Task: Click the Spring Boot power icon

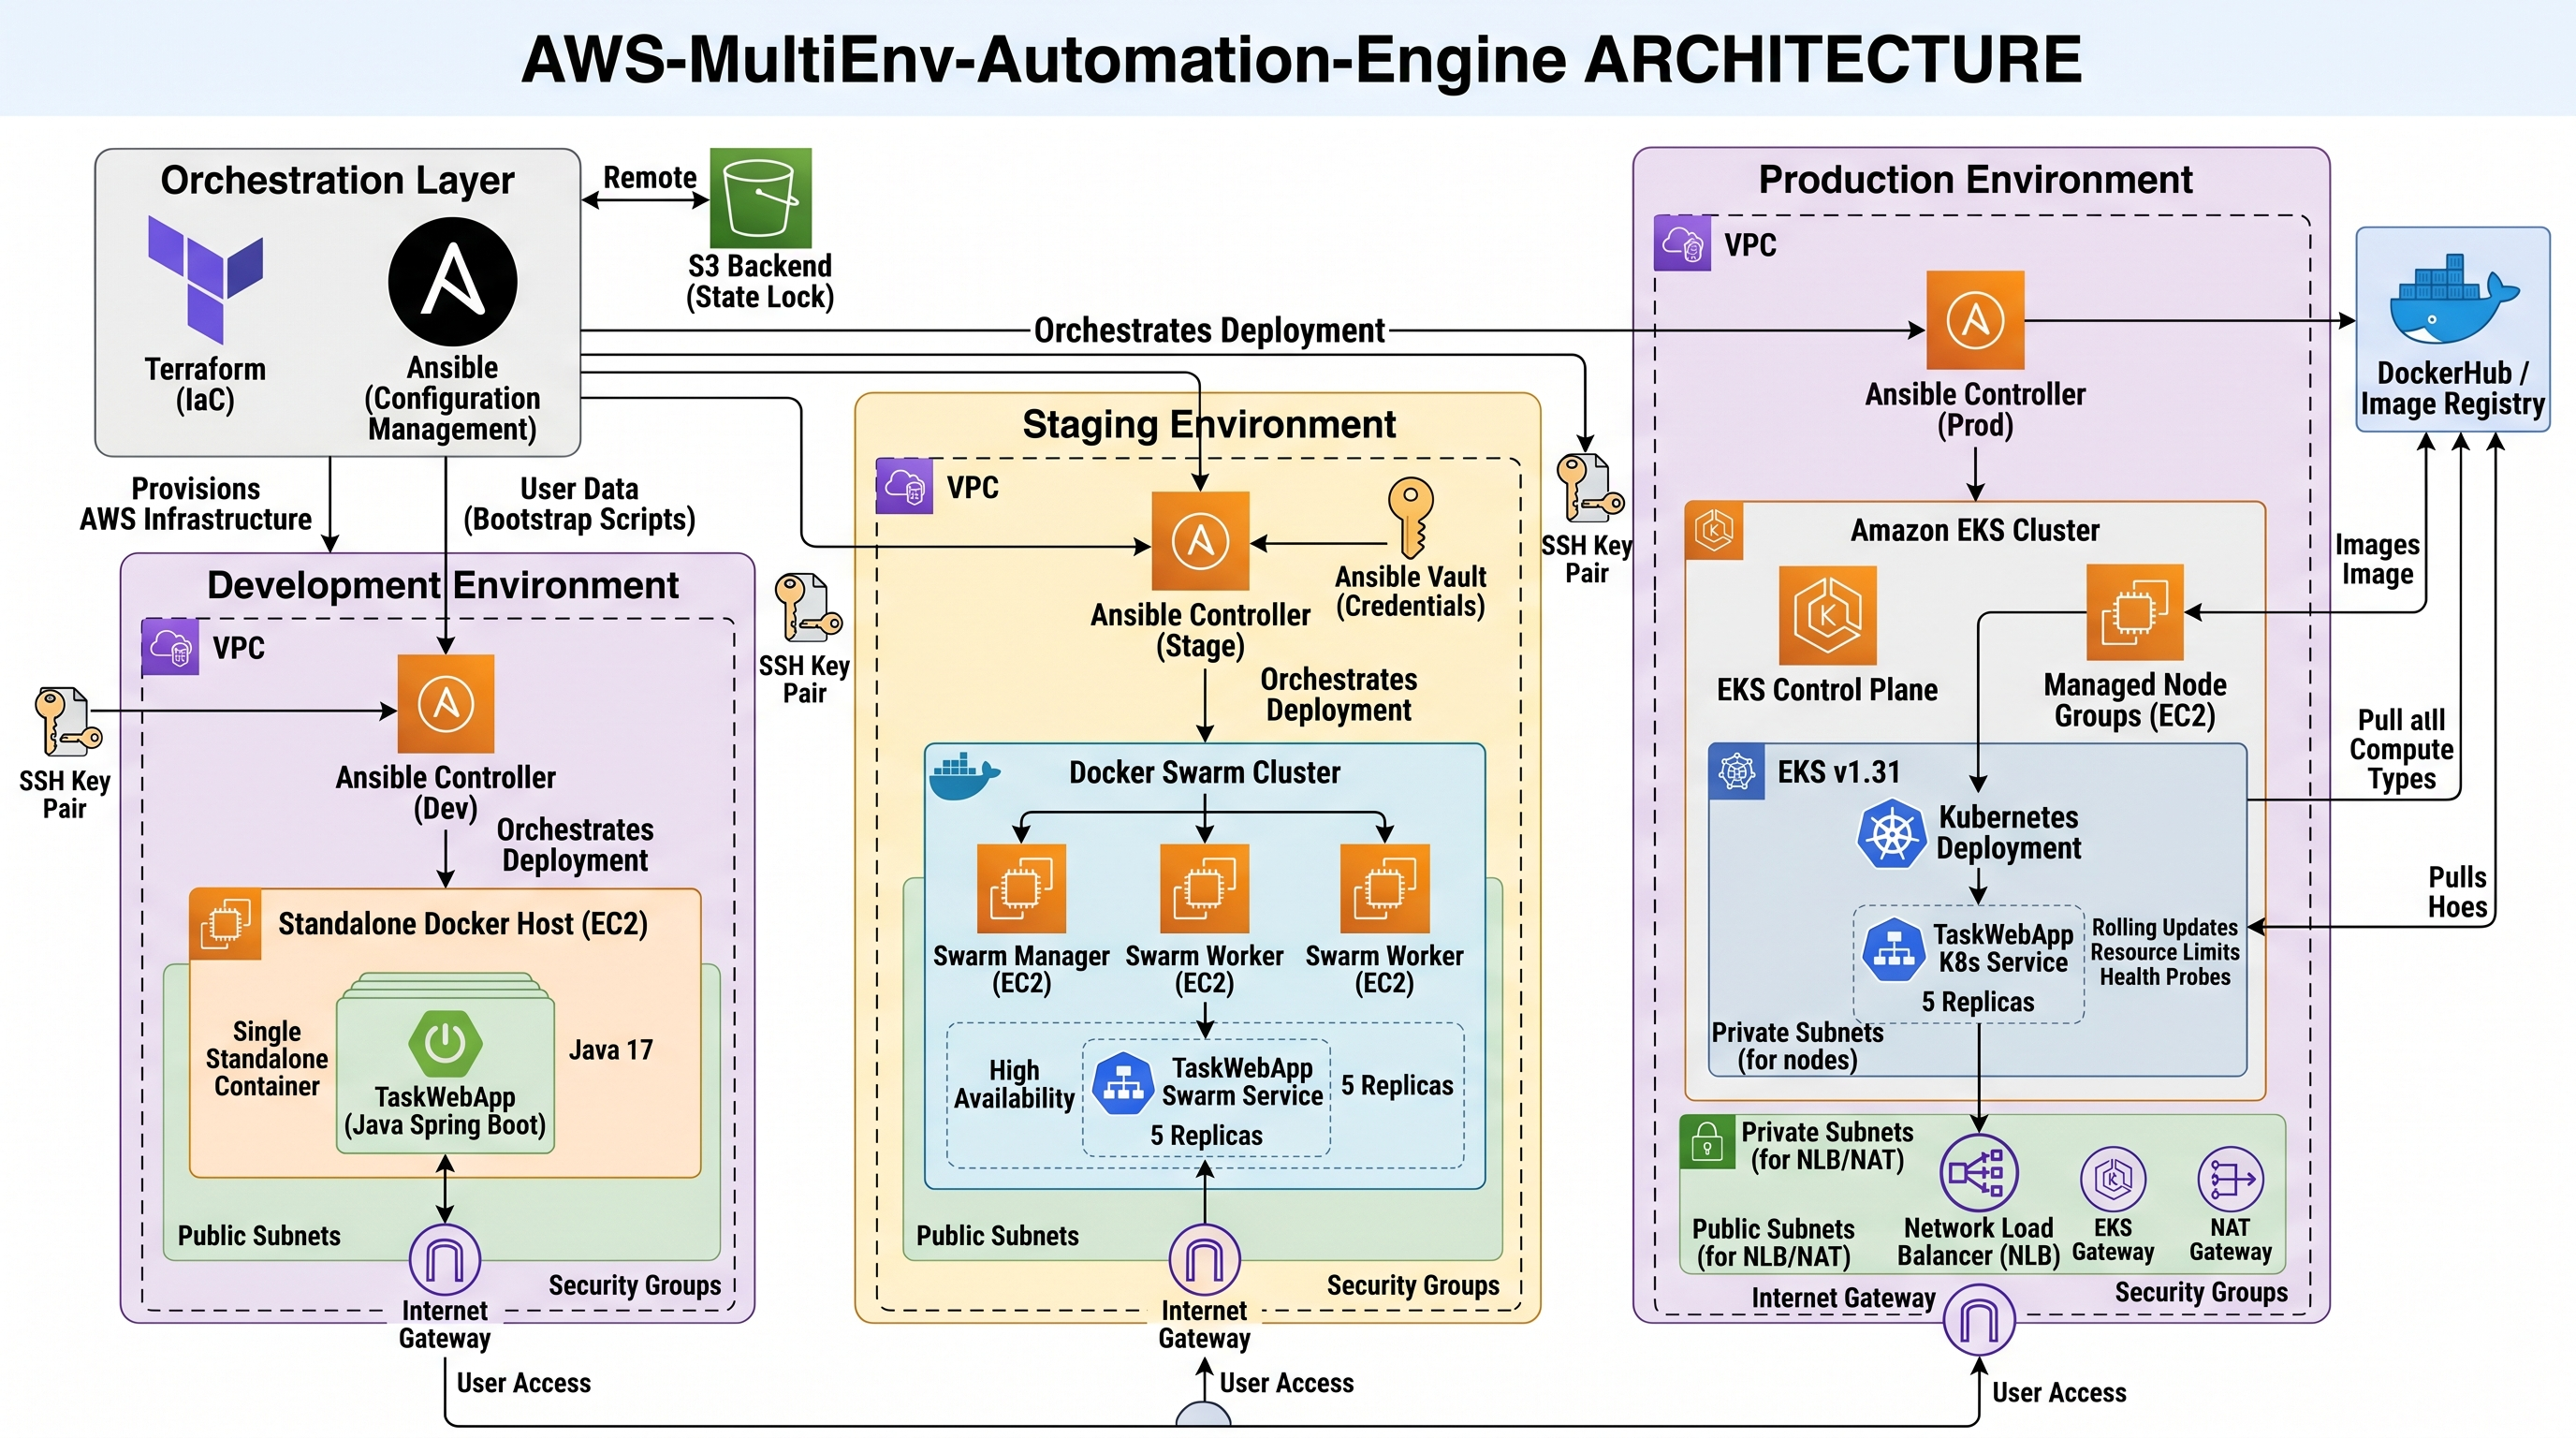Action: (x=446, y=1044)
